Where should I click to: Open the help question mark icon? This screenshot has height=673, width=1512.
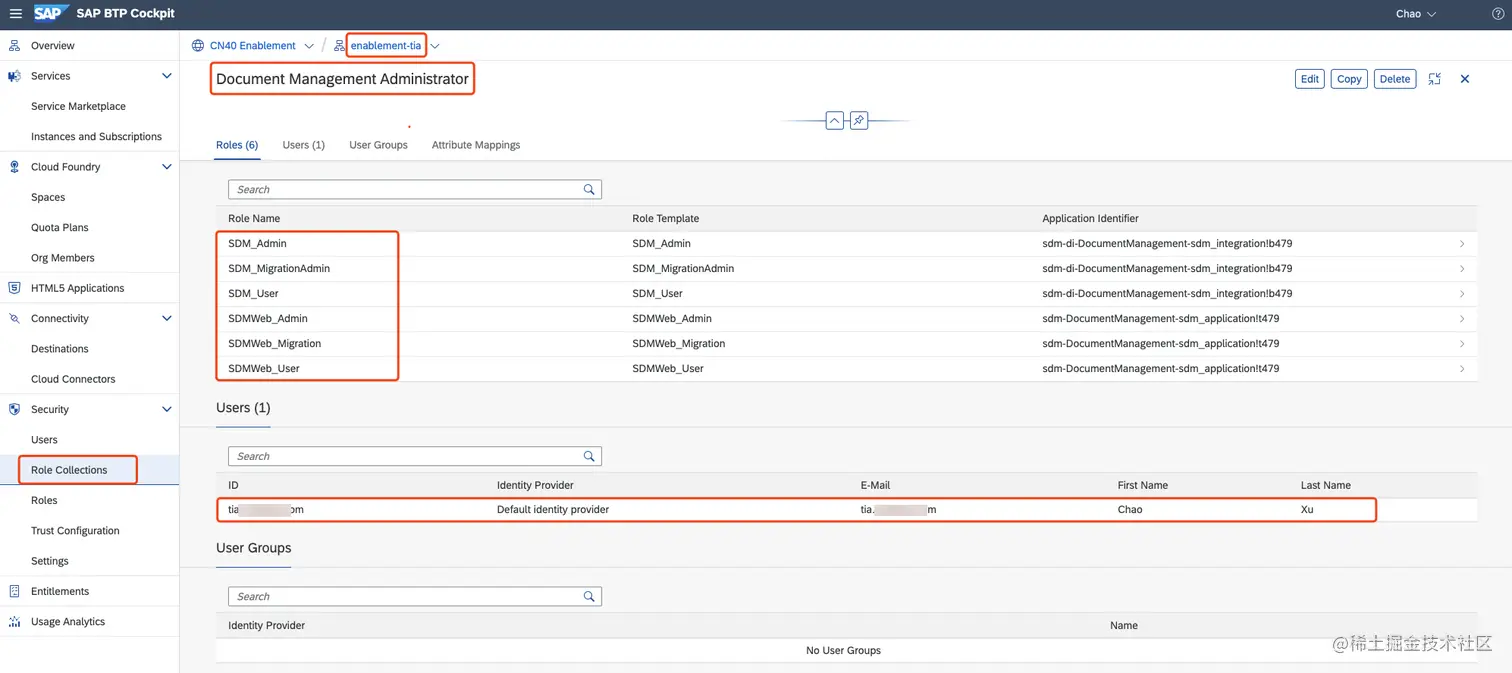click(x=1497, y=14)
